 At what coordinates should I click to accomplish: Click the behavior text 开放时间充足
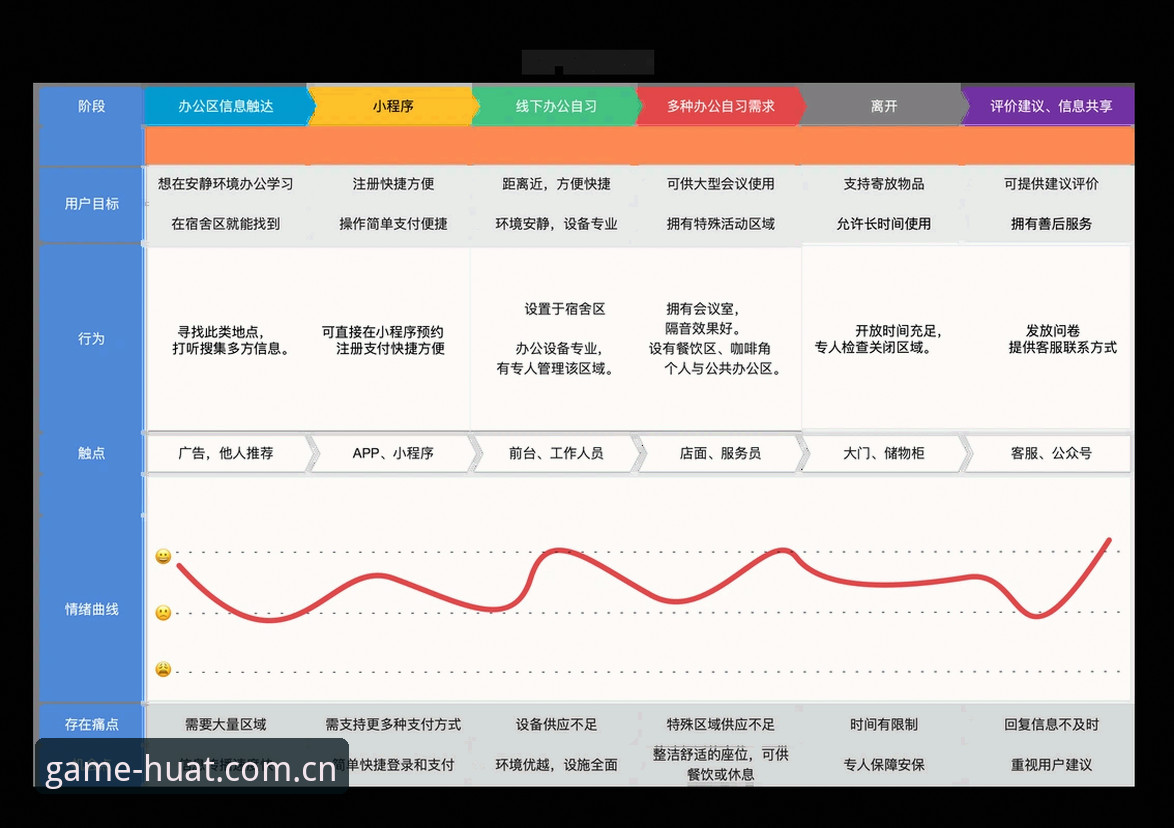pyautogui.click(x=899, y=331)
